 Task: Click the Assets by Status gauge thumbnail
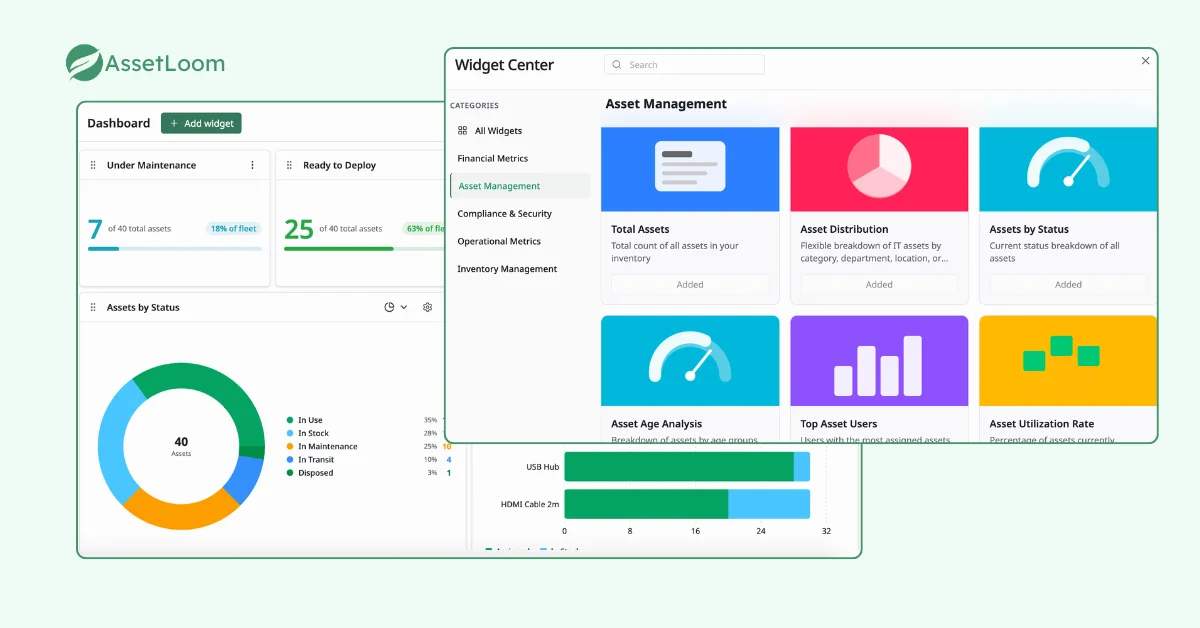1067,169
